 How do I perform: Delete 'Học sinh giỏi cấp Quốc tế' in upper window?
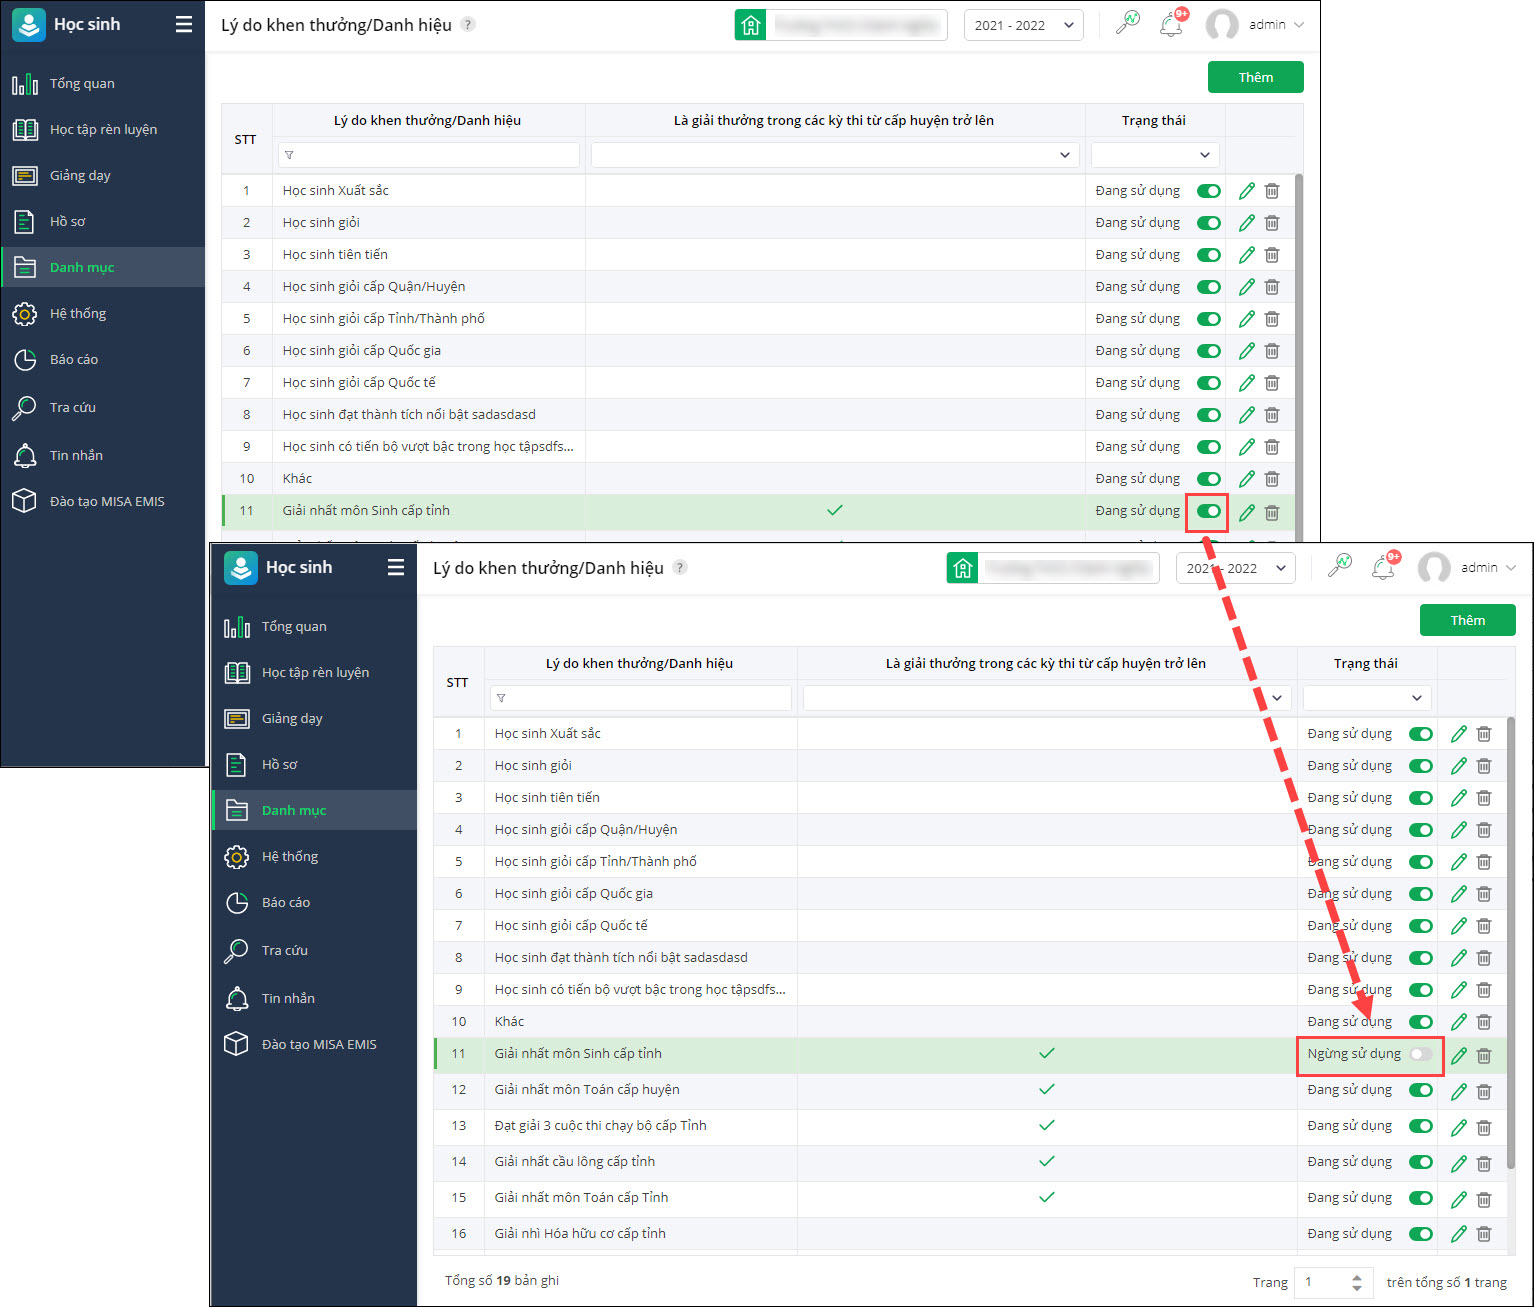point(1272,383)
